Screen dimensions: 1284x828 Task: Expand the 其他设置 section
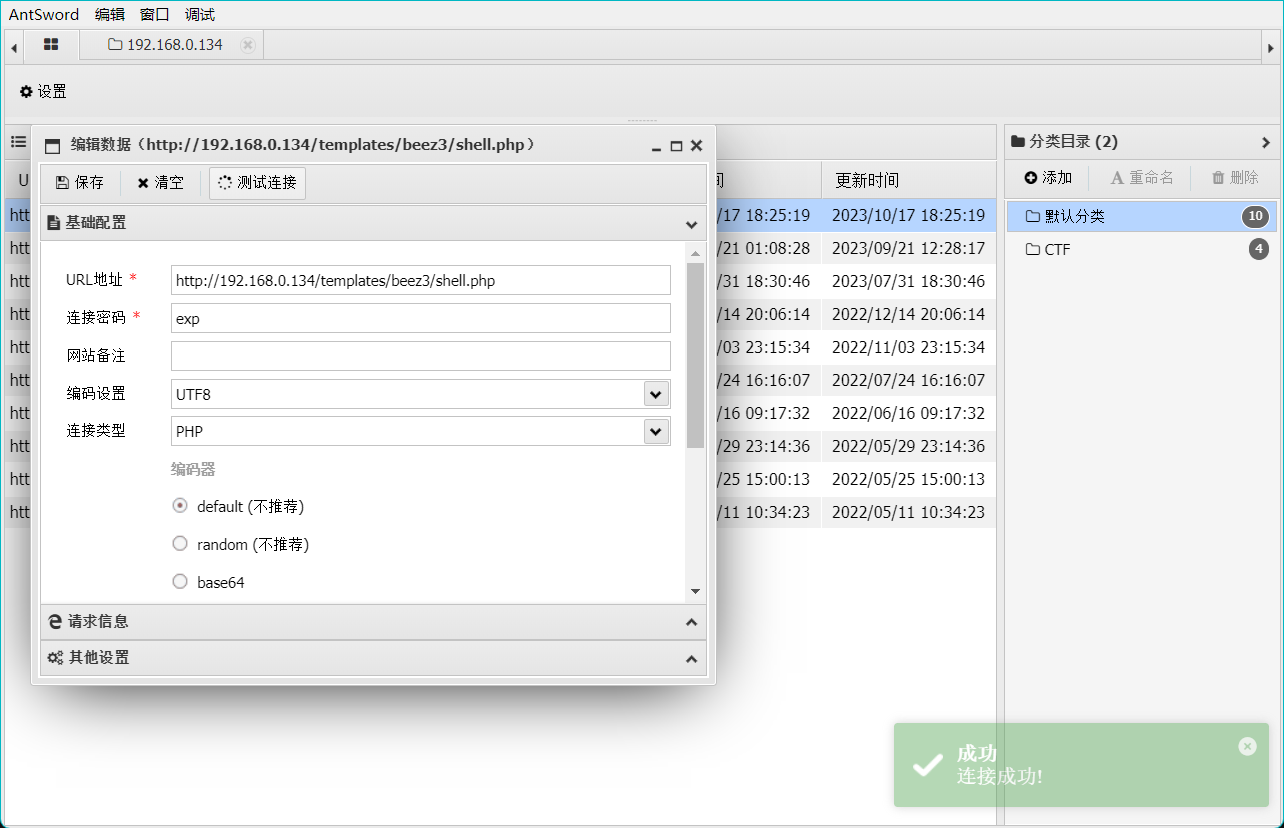tap(691, 659)
